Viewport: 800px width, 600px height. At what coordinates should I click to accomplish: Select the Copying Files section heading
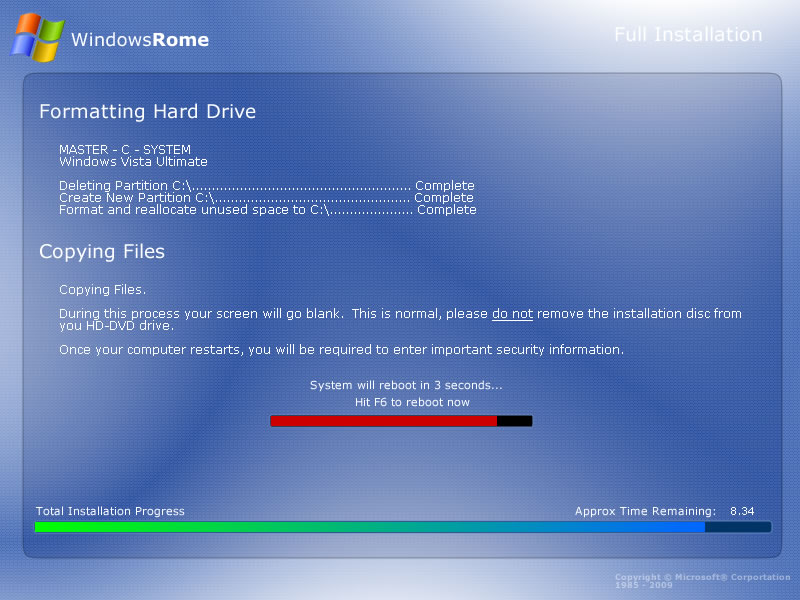coord(102,252)
